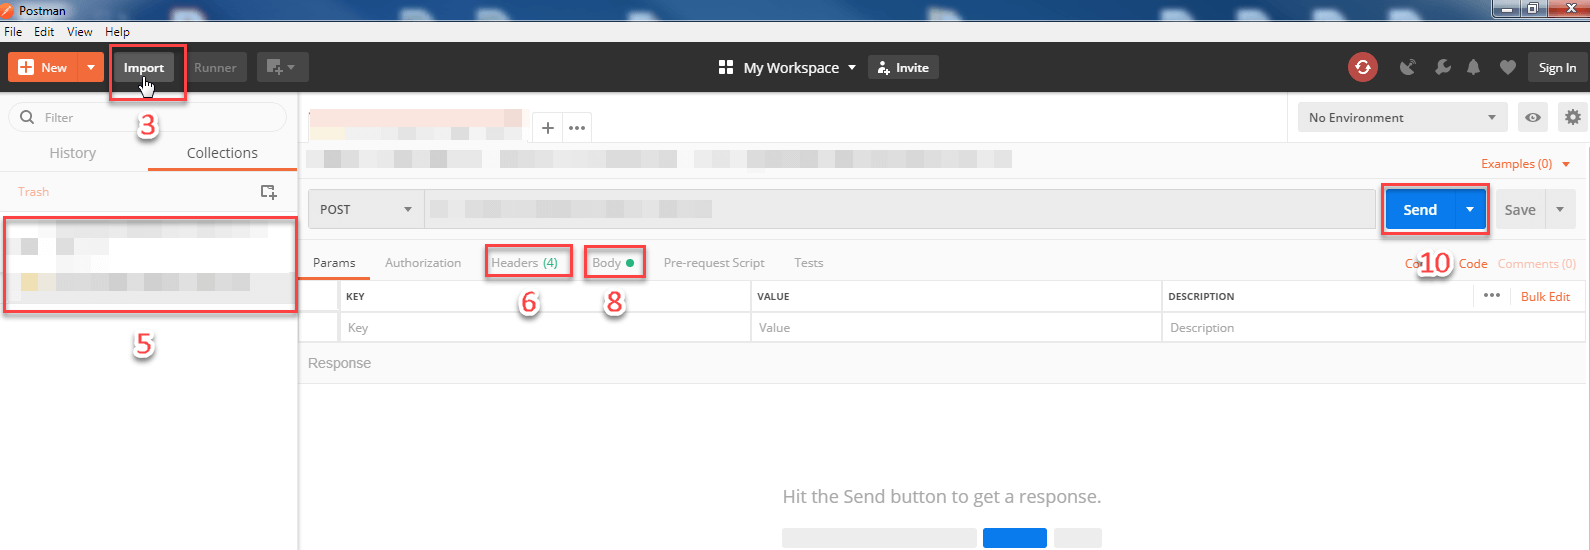Click the Bulk Edit link

(x=1545, y=296)
